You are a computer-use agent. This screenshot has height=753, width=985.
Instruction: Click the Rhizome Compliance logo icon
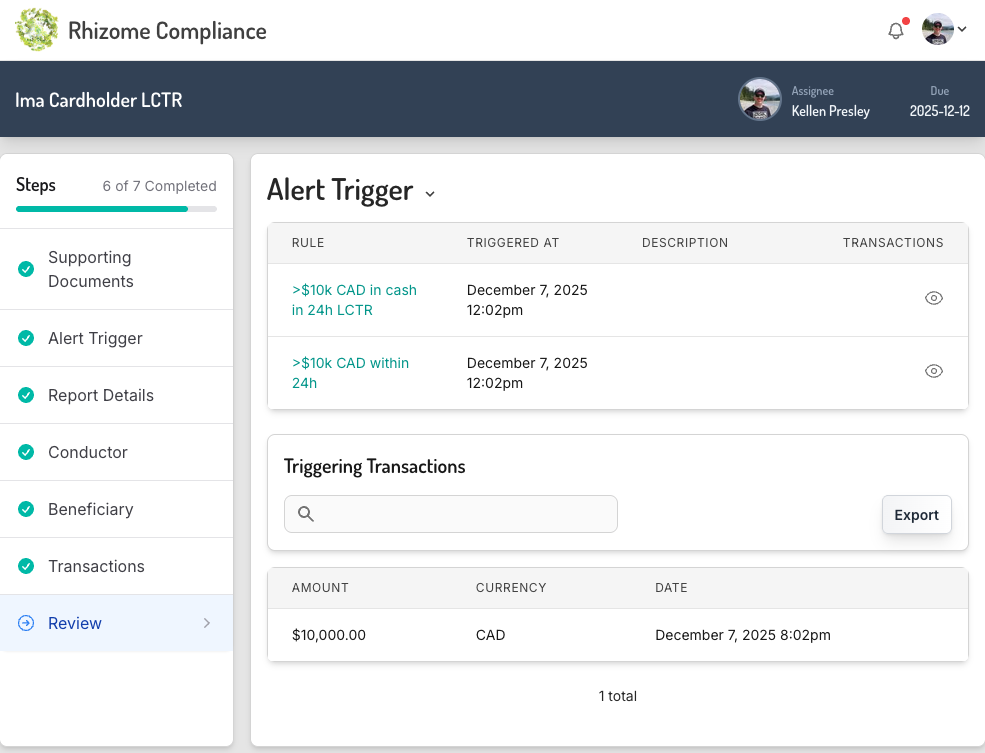37,30
